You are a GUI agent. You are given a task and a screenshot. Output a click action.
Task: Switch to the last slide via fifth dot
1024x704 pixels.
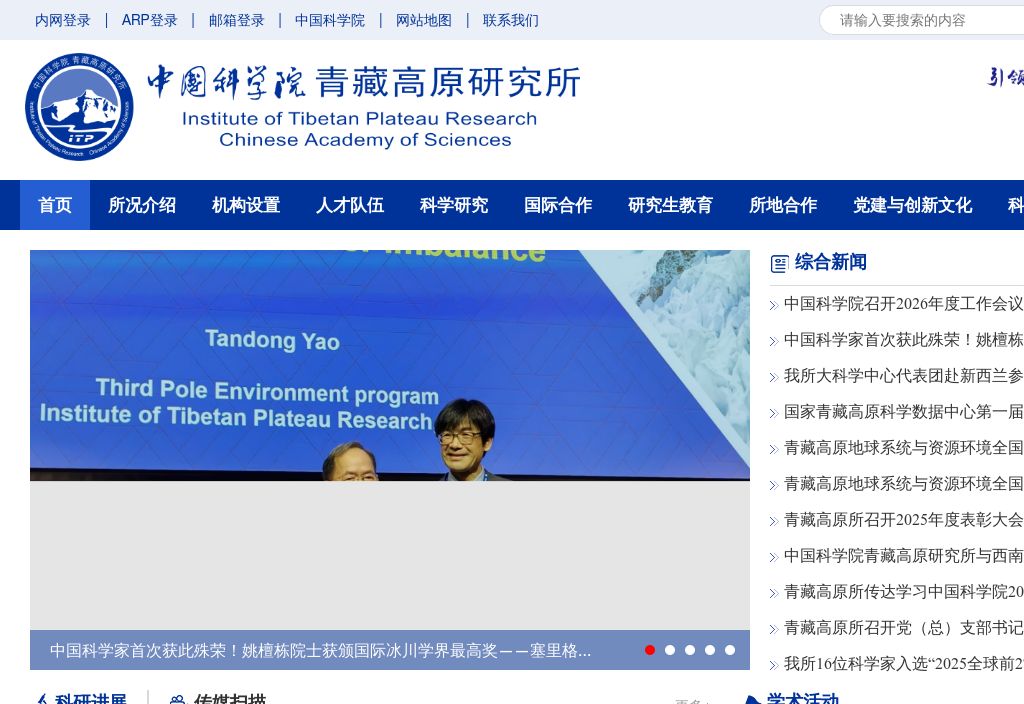click(x=730, y=650)
